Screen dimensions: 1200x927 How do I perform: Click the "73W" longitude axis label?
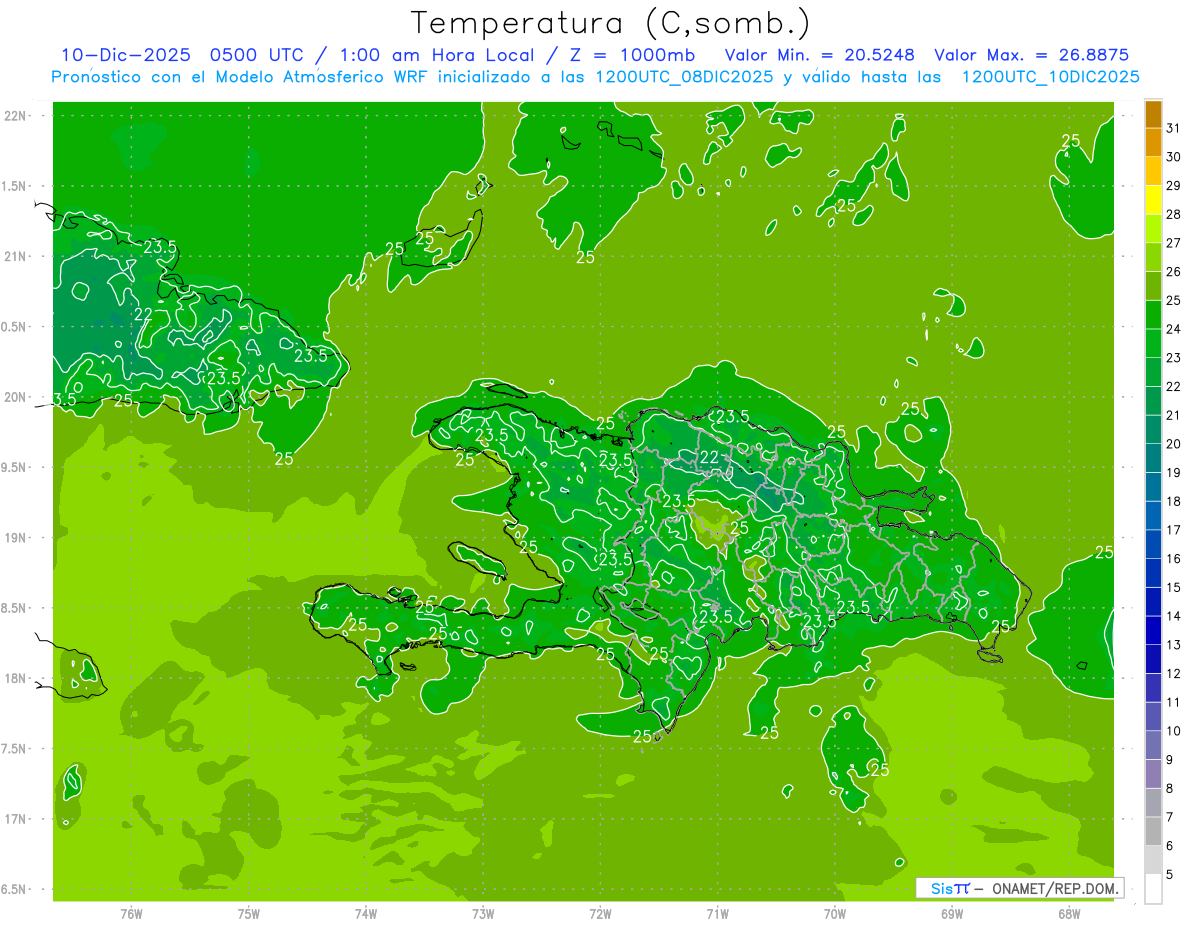(x=483, y=913)
